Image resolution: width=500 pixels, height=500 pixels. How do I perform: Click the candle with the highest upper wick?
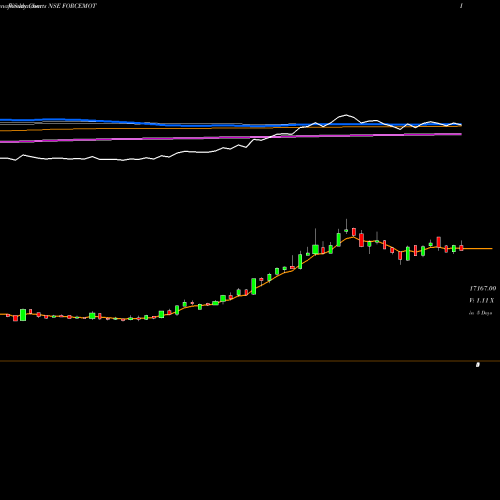pos(346,227)
